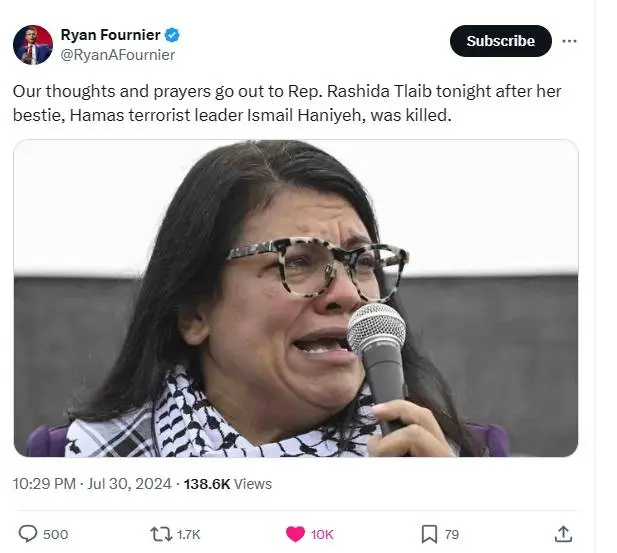Click the 1.7K reposts count
617x553 pixels.
coord(188,534)
